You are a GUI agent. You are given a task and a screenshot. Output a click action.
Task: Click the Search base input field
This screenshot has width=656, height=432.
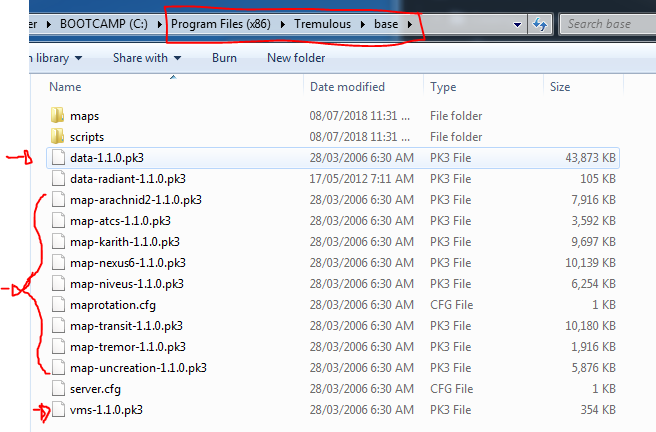[x=606, y=23]
